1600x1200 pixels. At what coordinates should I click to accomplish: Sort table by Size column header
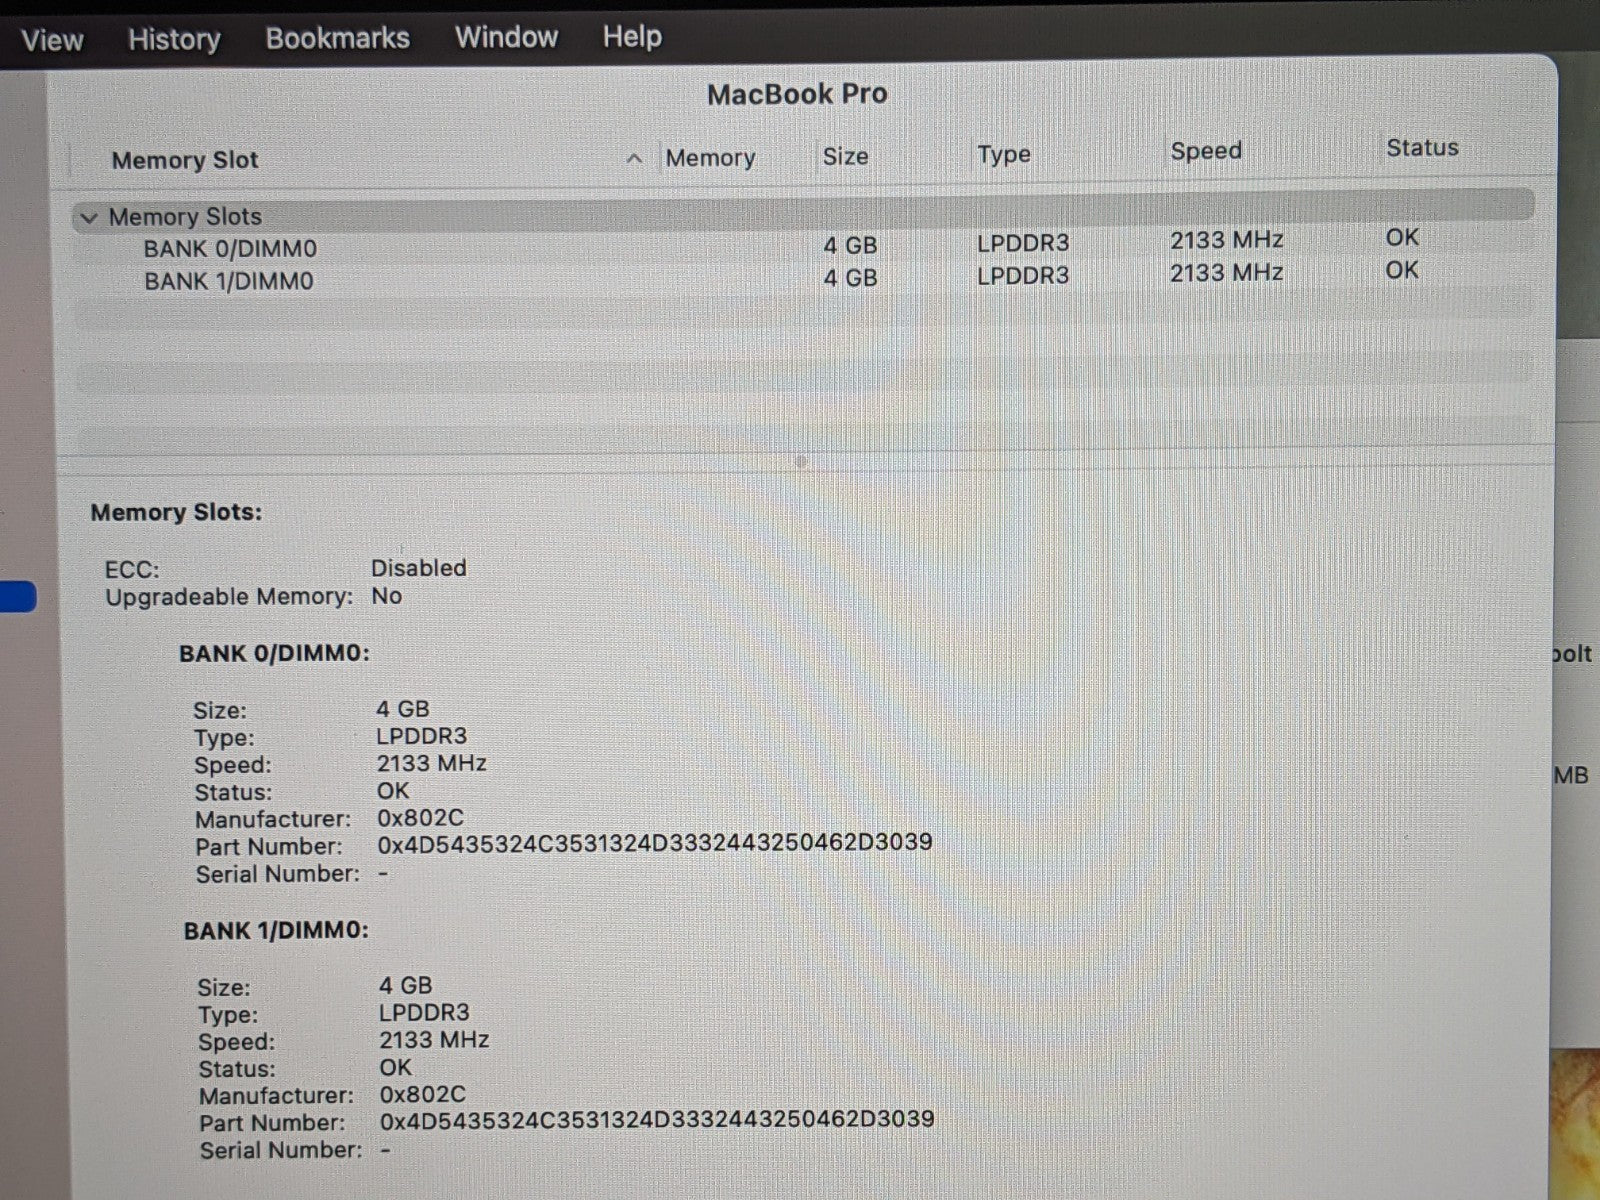pyautogui.click(x=845, y=156)
